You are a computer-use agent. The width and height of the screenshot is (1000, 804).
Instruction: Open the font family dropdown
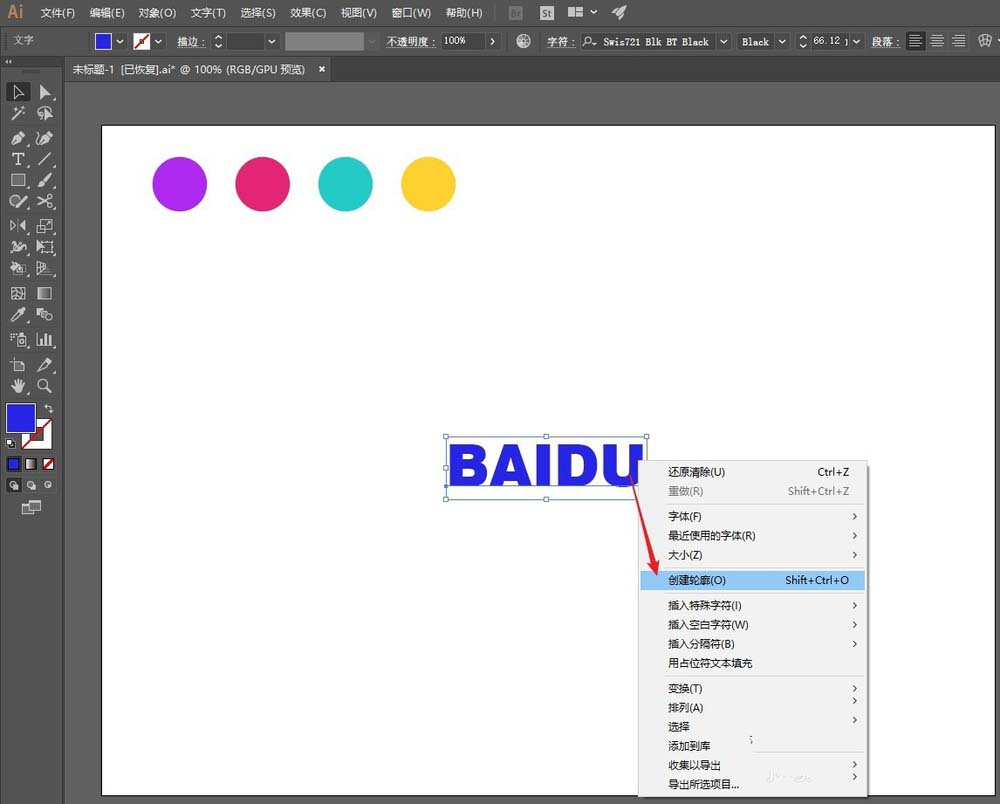(x=724, y=42)
